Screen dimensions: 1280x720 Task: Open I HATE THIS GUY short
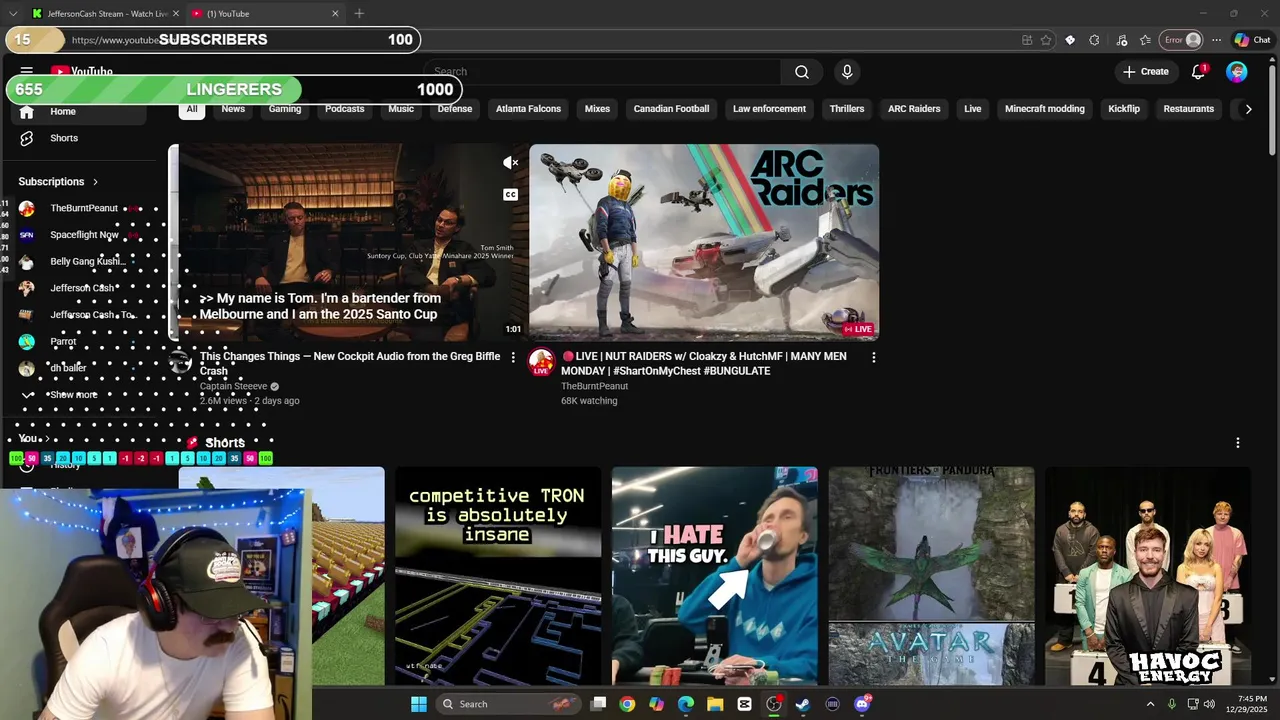[715, 576]
